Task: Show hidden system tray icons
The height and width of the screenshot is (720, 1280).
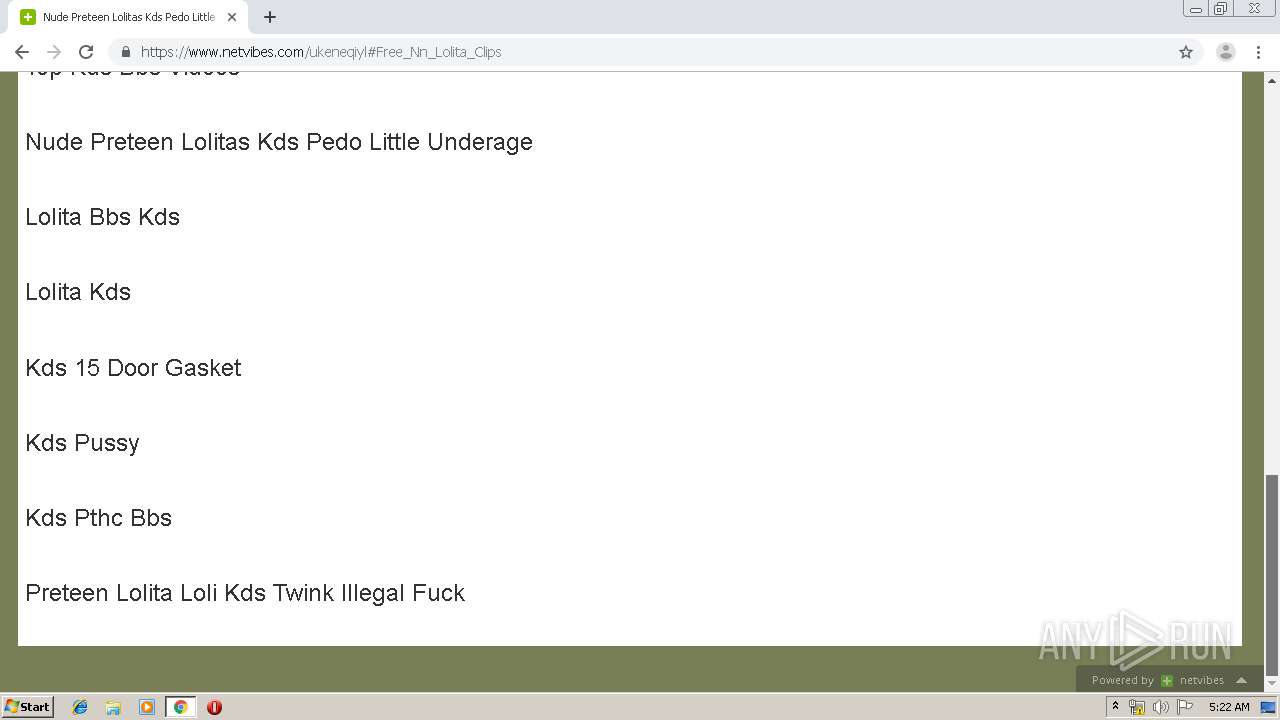Action: [1116, 707]
